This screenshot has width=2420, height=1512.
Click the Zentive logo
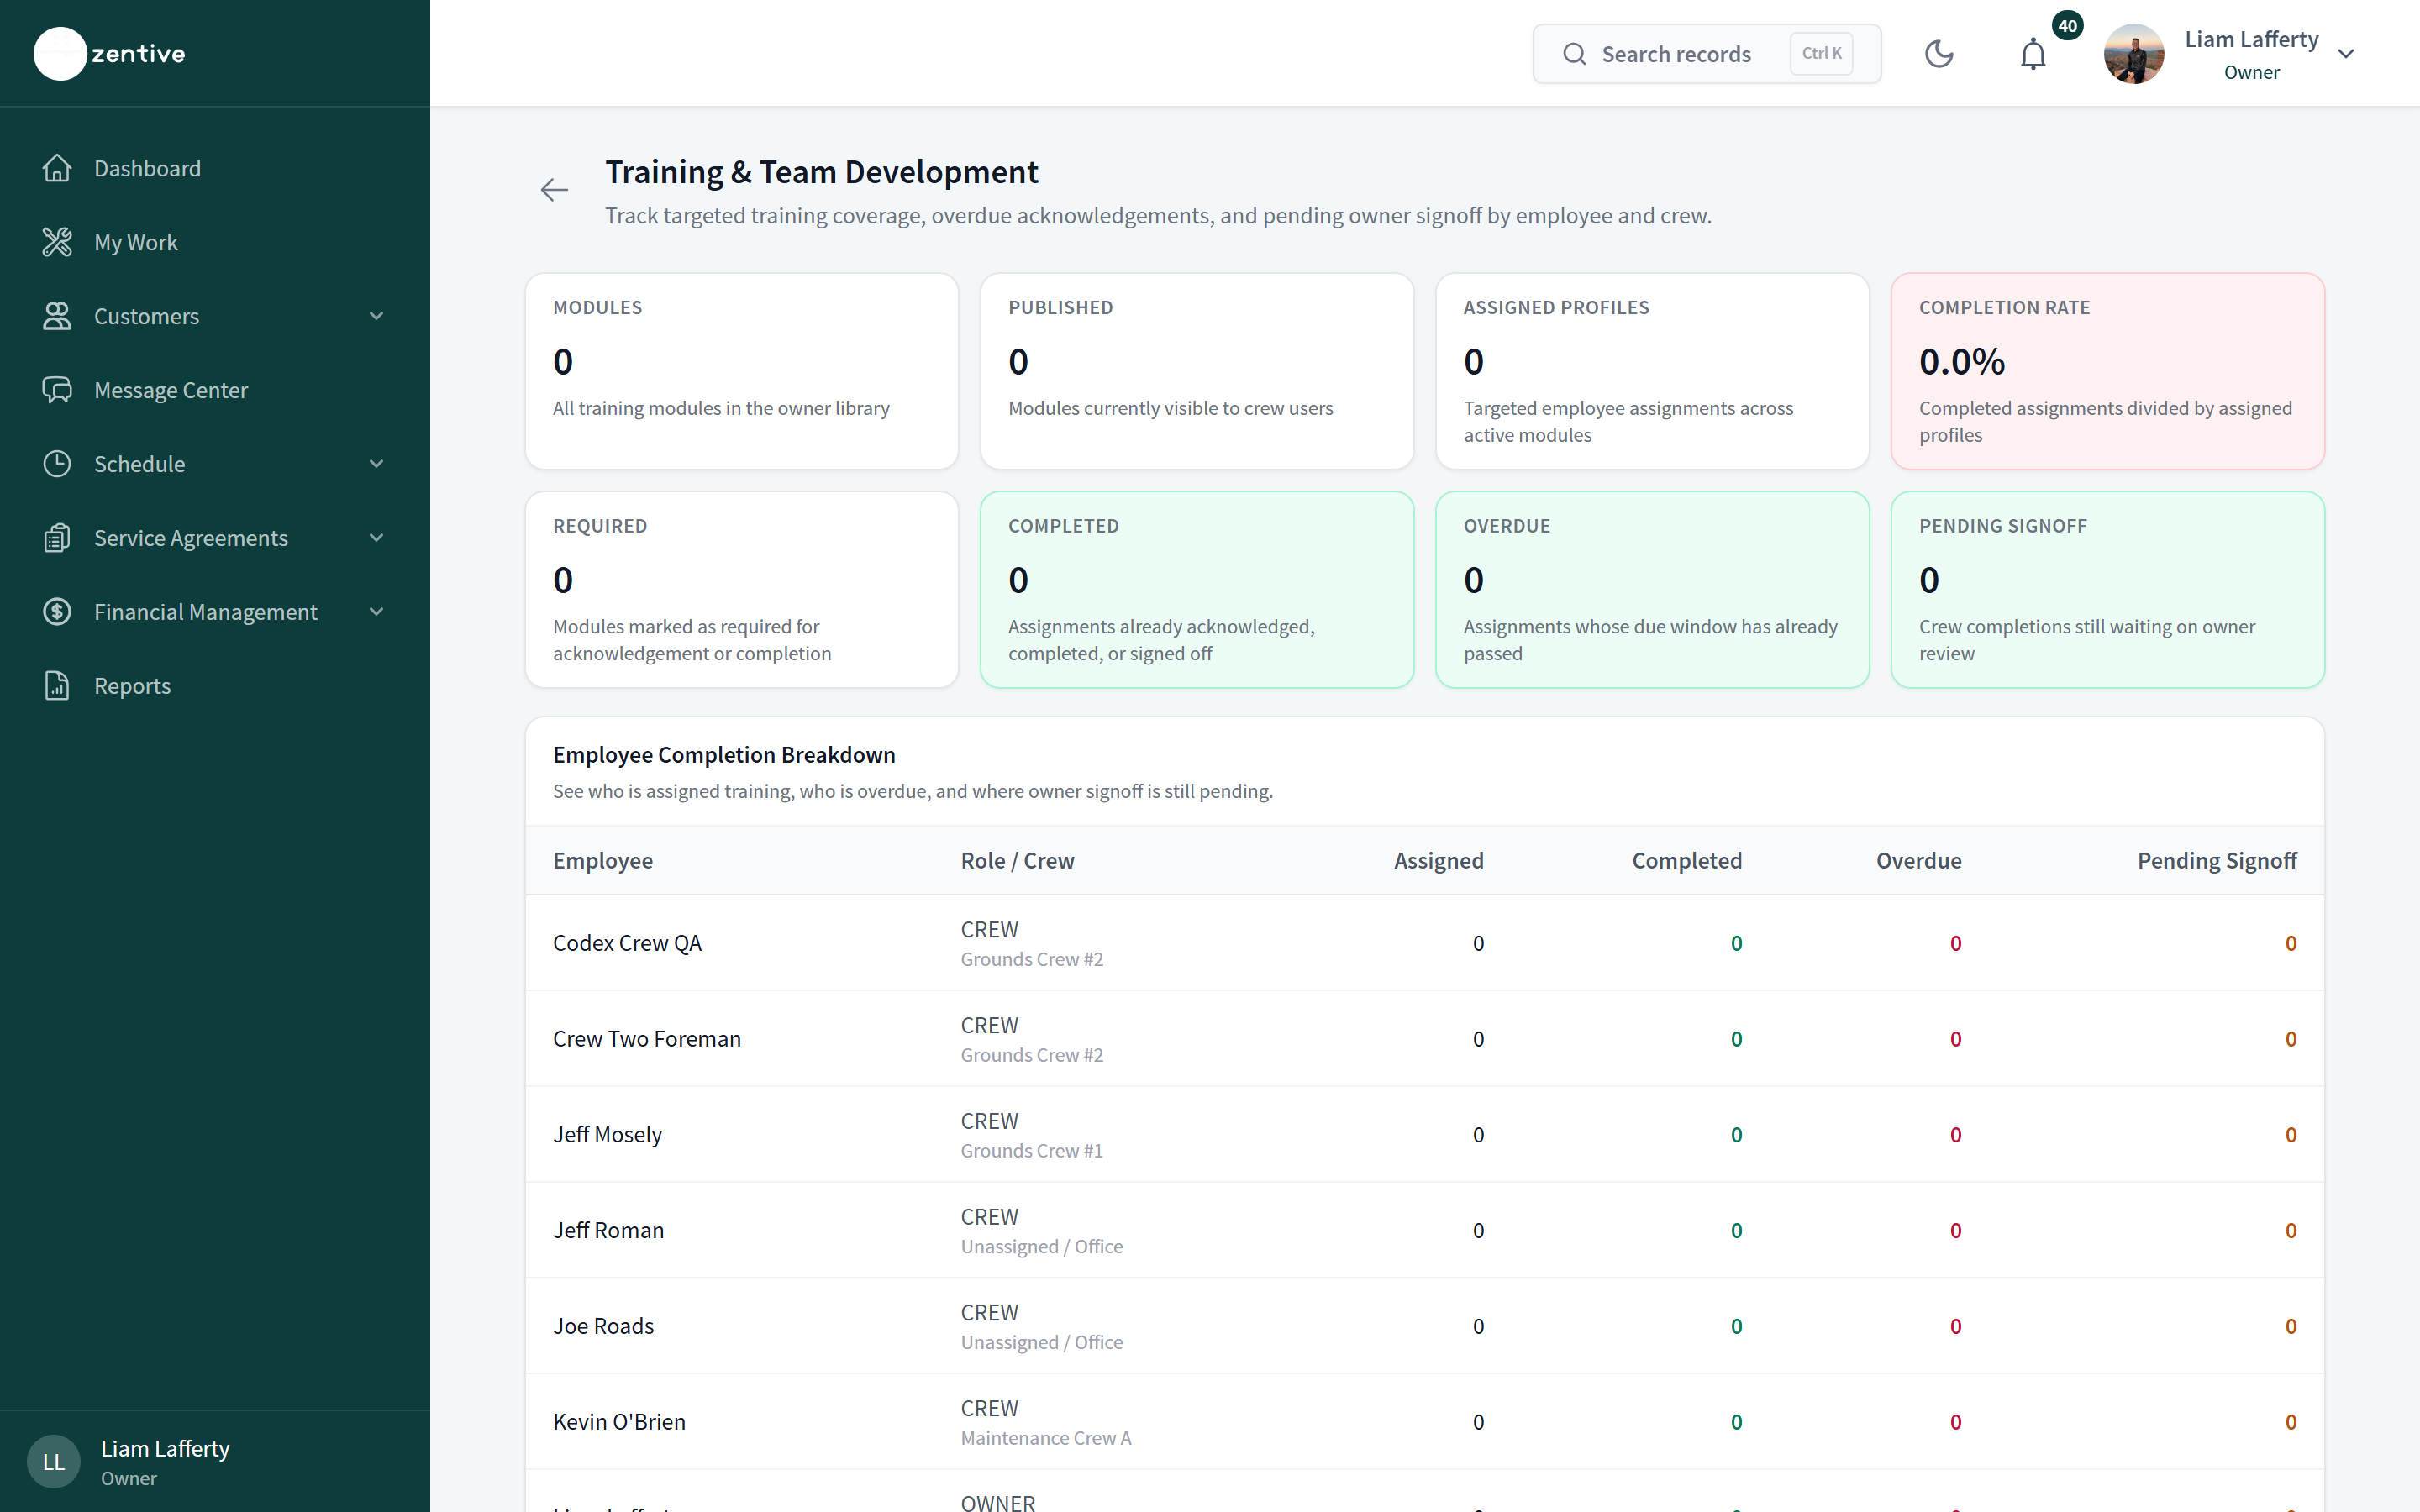(110, 54)
